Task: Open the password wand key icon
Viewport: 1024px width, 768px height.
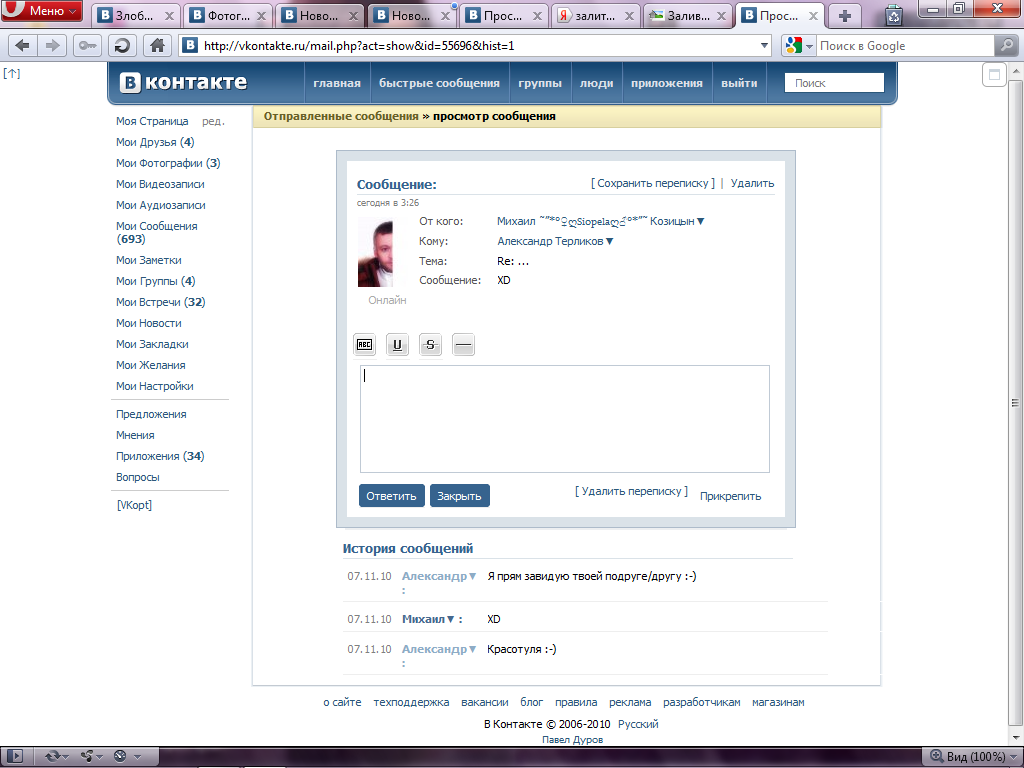Action: [x=87, y=46]
